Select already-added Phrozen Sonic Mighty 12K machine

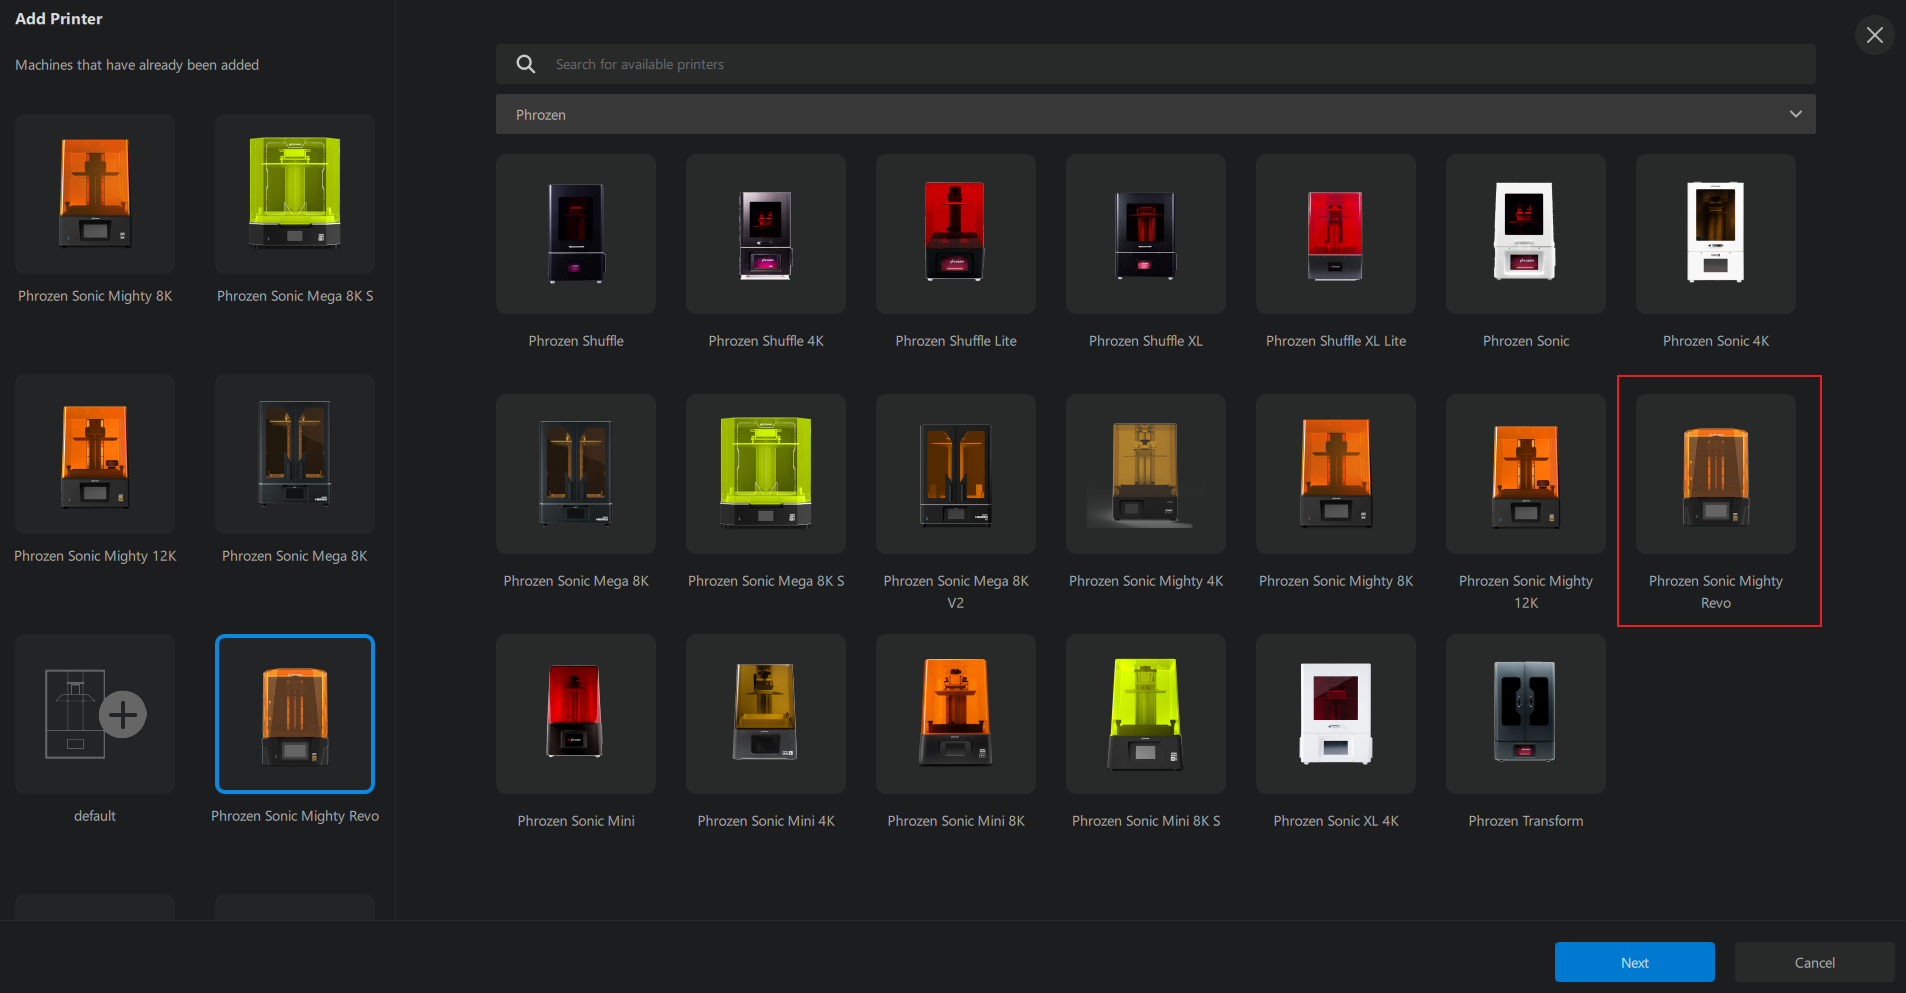click(95, 454)
